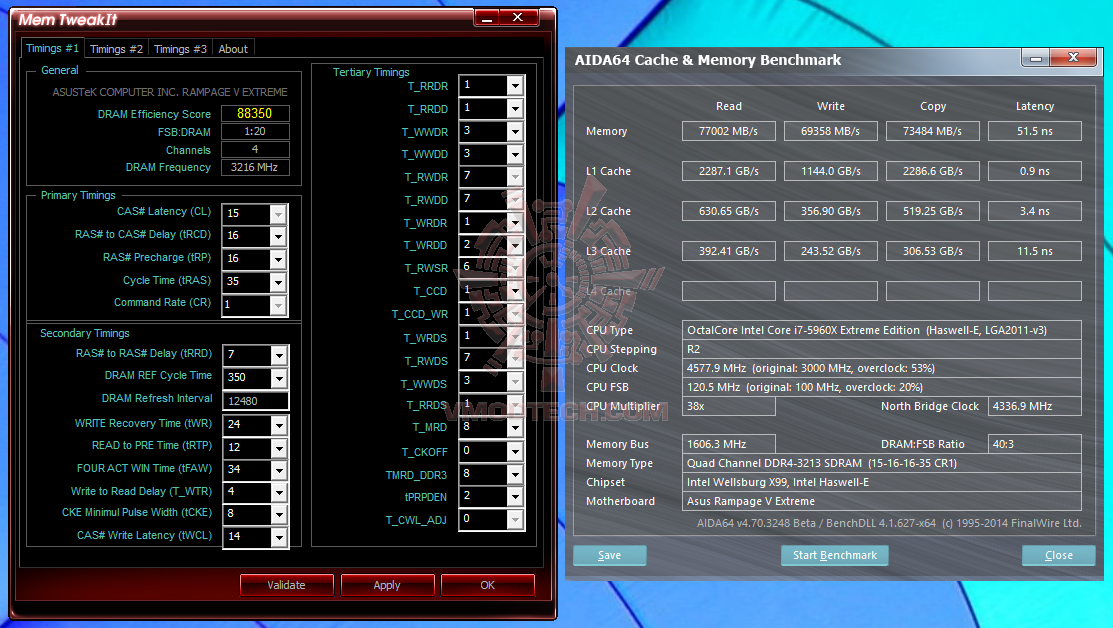
Task: Expand the CAS# Write Latency (tWCL) dropdown
Action: coord(279,536)
